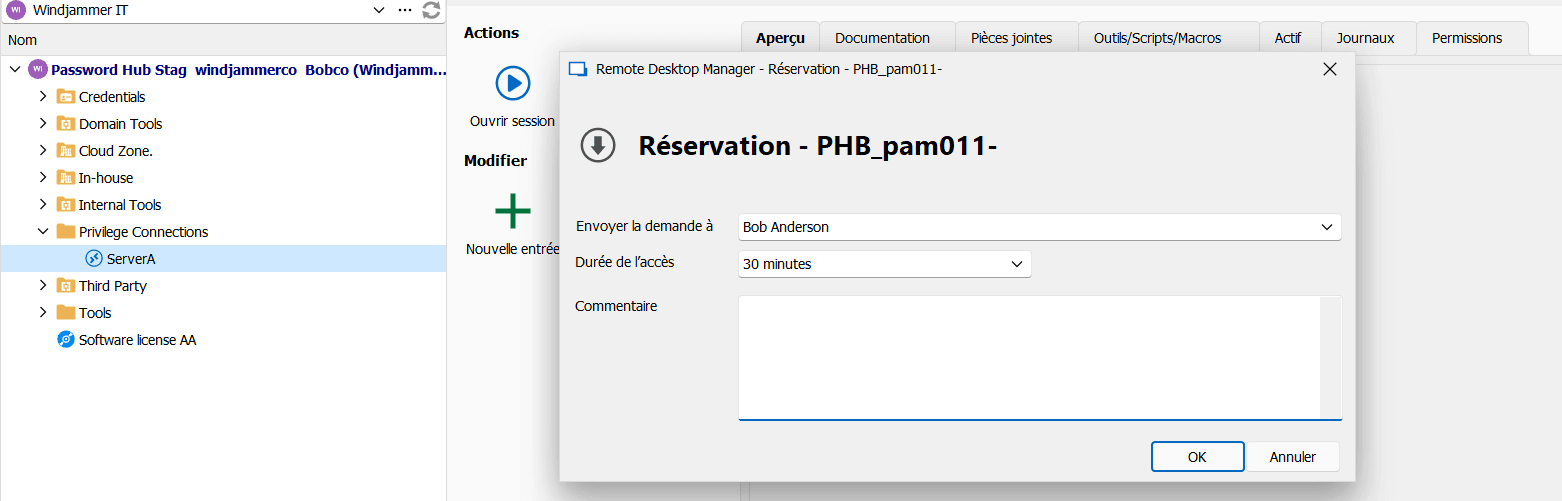1562x501 pixels.
Task: Click the purple WI vault avatar icon
Action: coord(15,10)
